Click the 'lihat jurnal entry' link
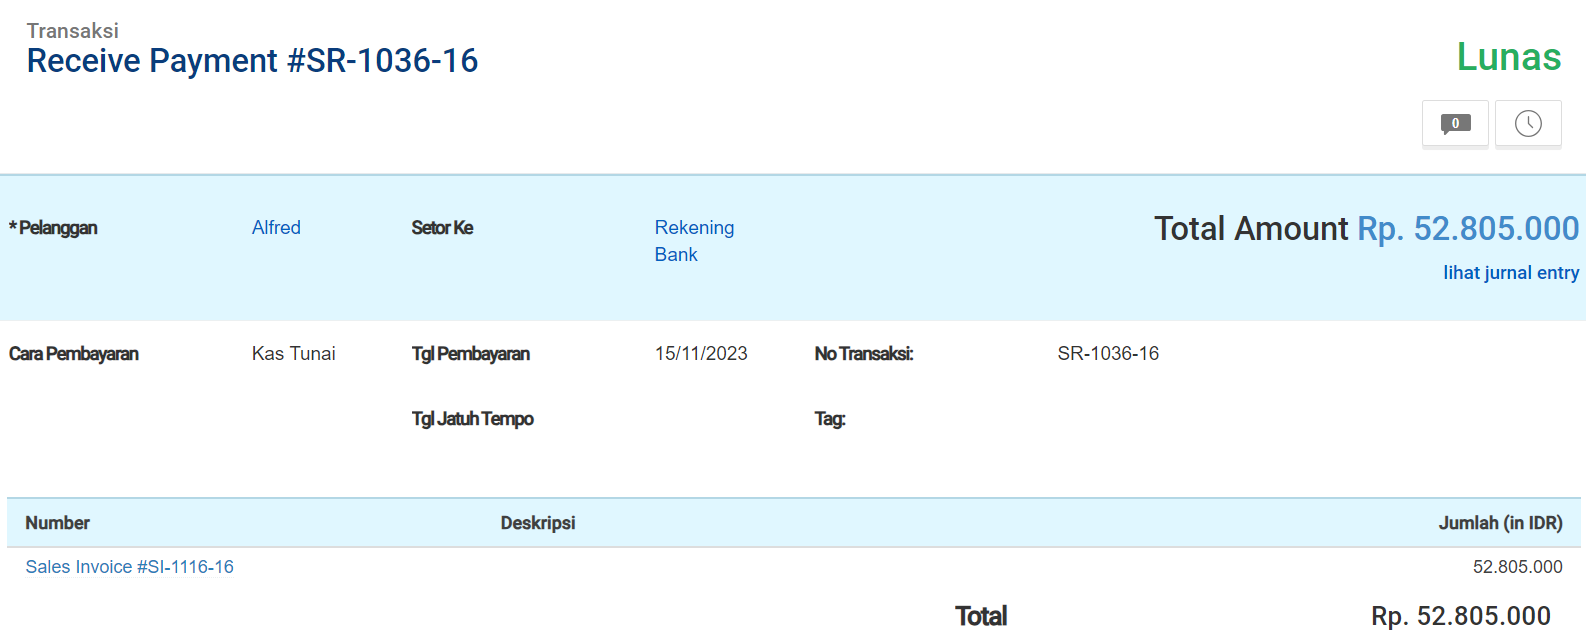This screenshot has height=636, width=1586. [x=1510, y=273]
